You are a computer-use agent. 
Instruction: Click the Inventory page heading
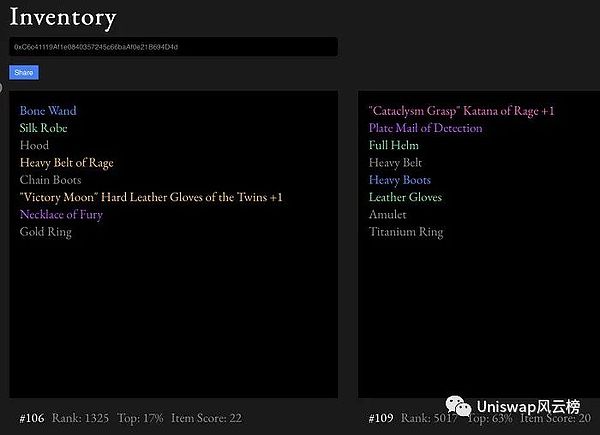coord(63,17)
